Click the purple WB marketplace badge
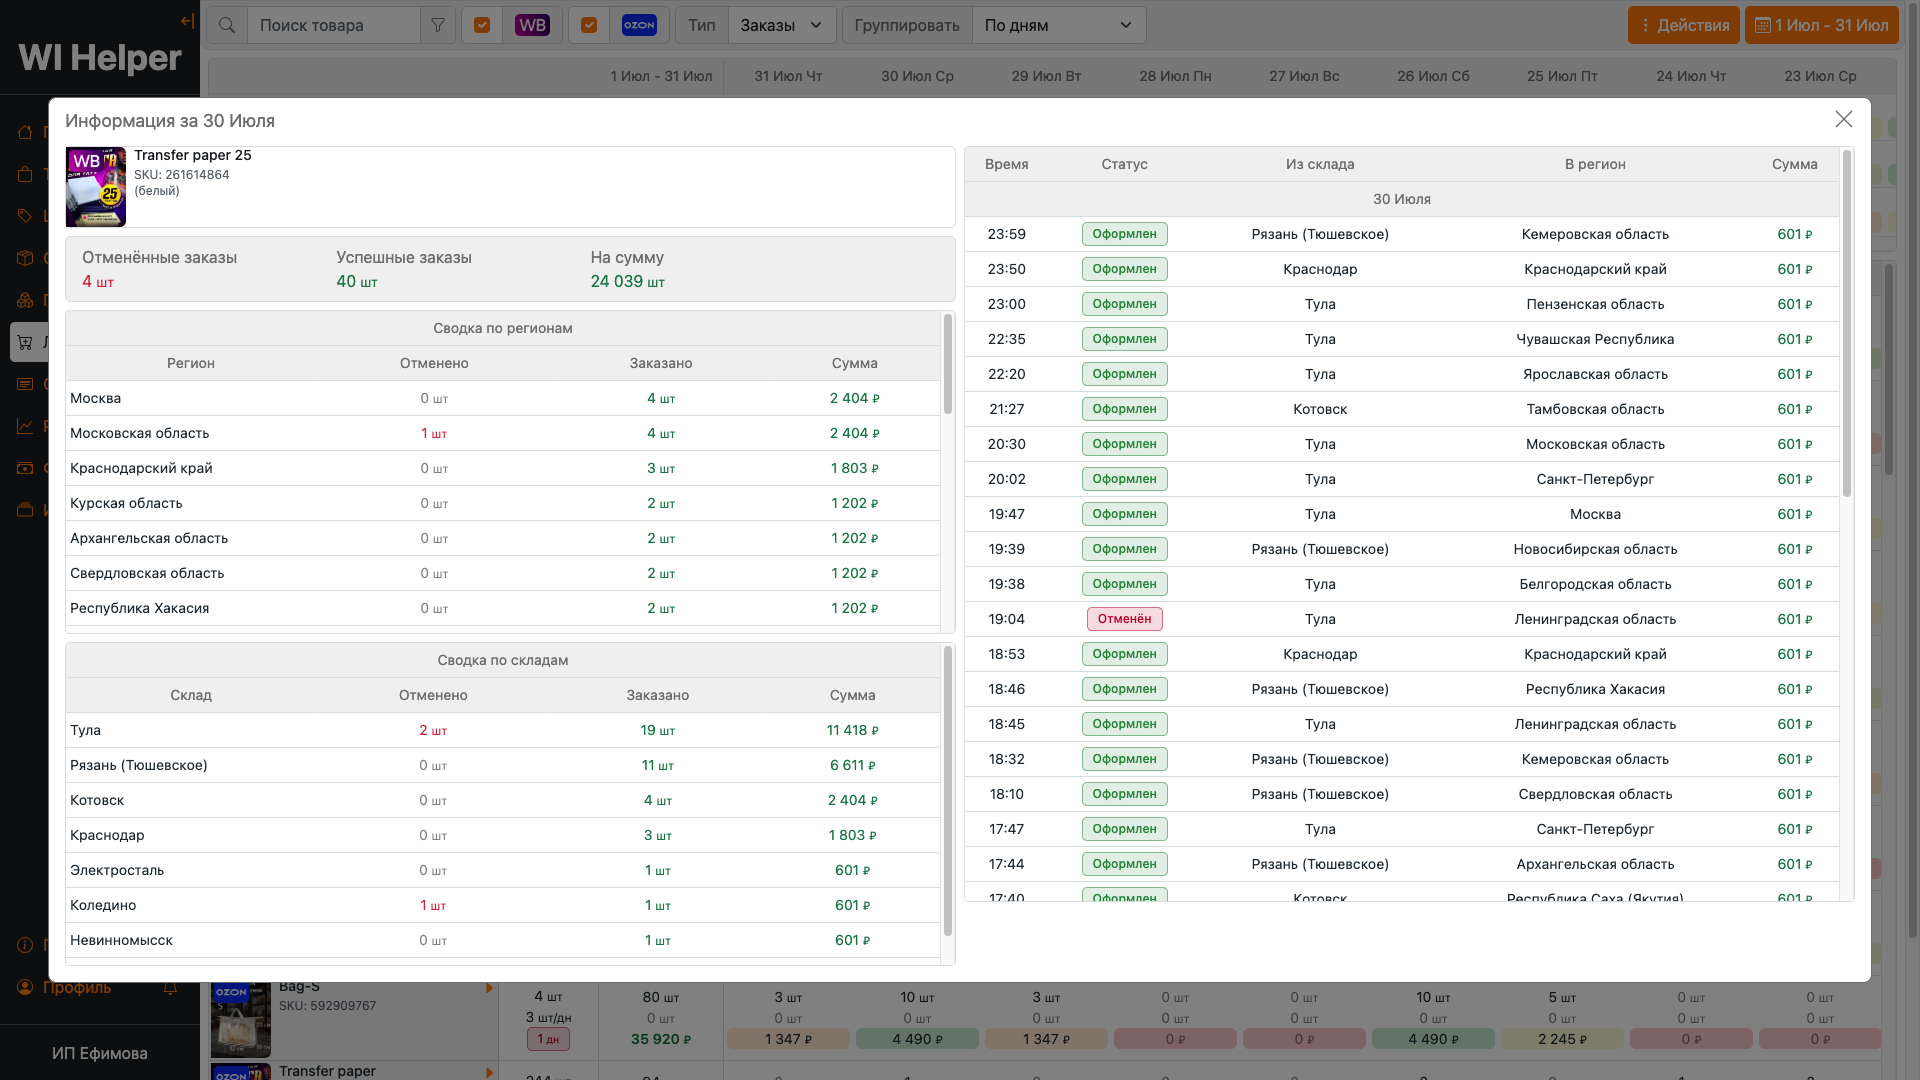Viewport: 1920px width, 1080px height. click(532, 25)
